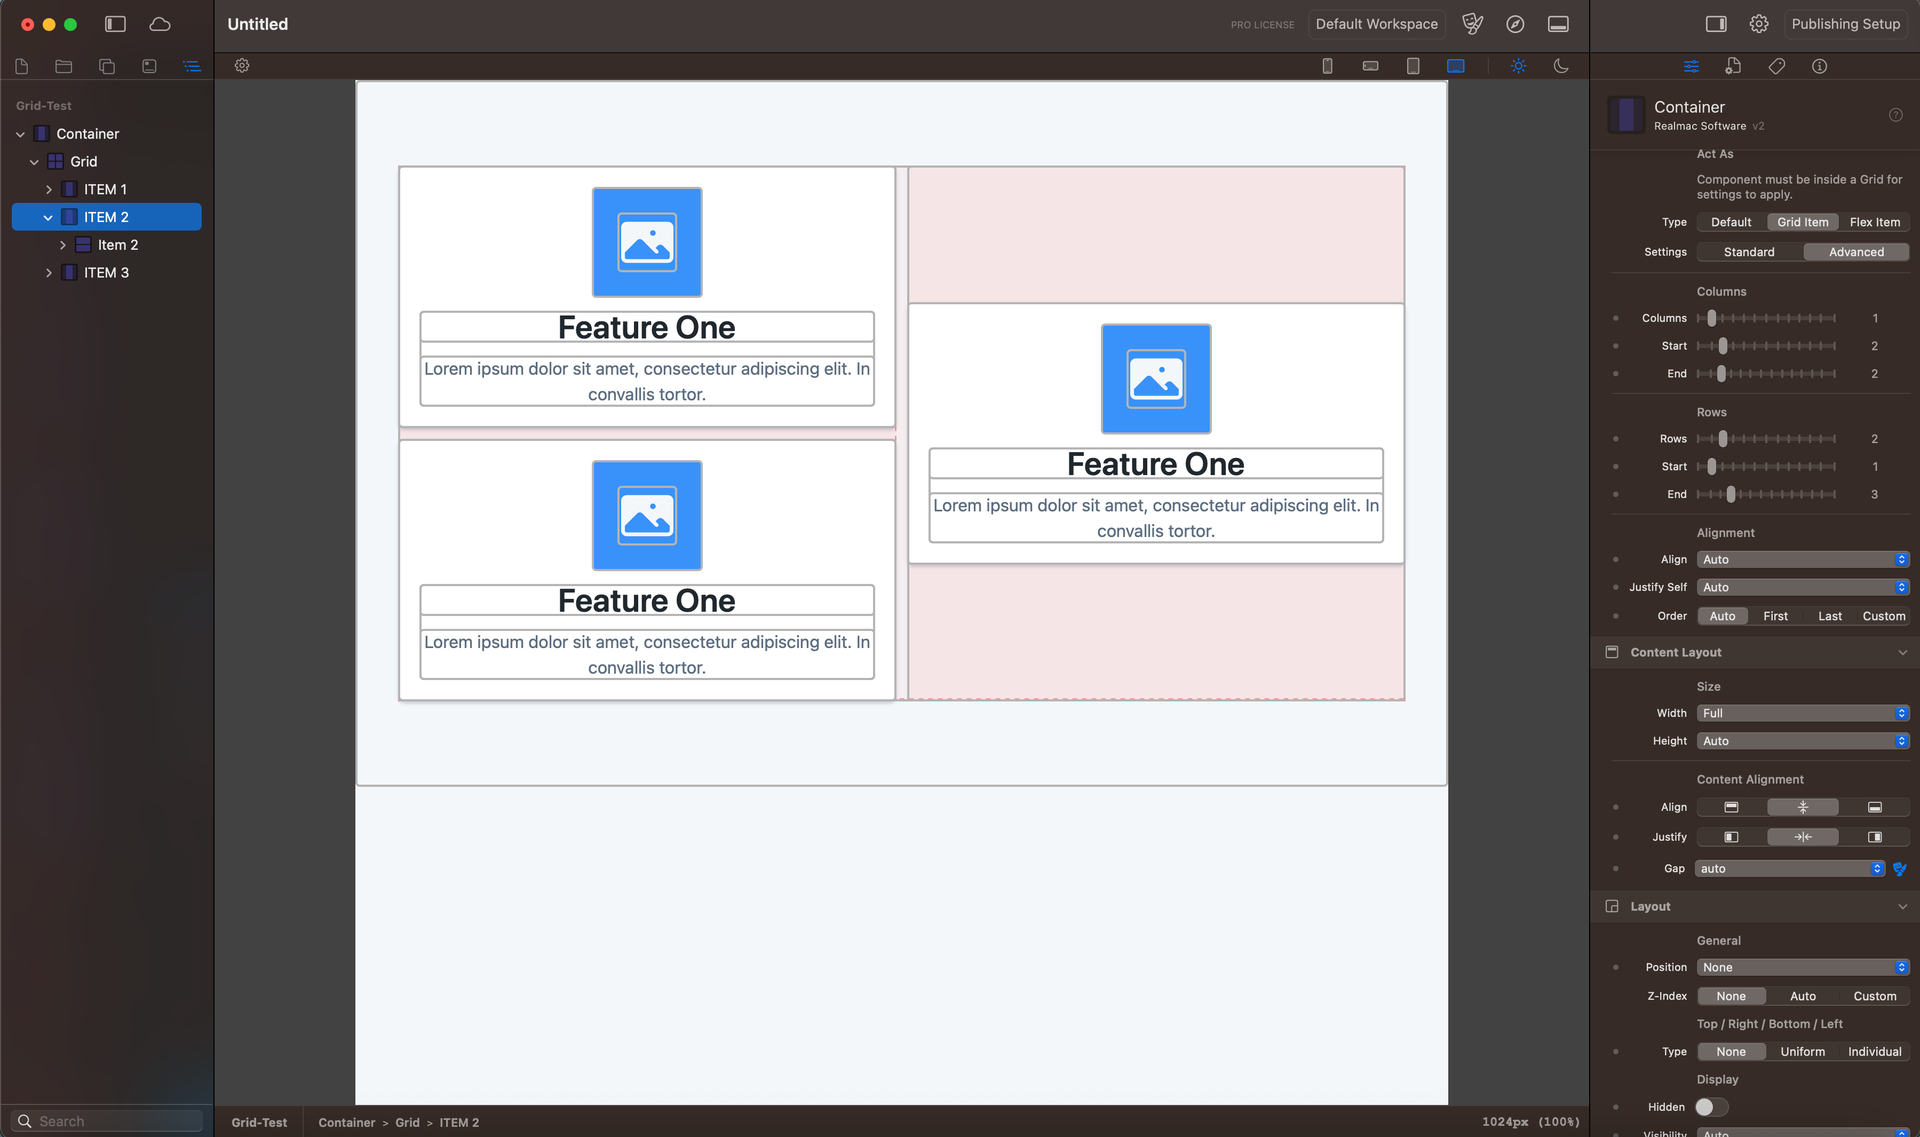Open the compass preview icon
The image size is (1920, 1137).
[1516, 24]
